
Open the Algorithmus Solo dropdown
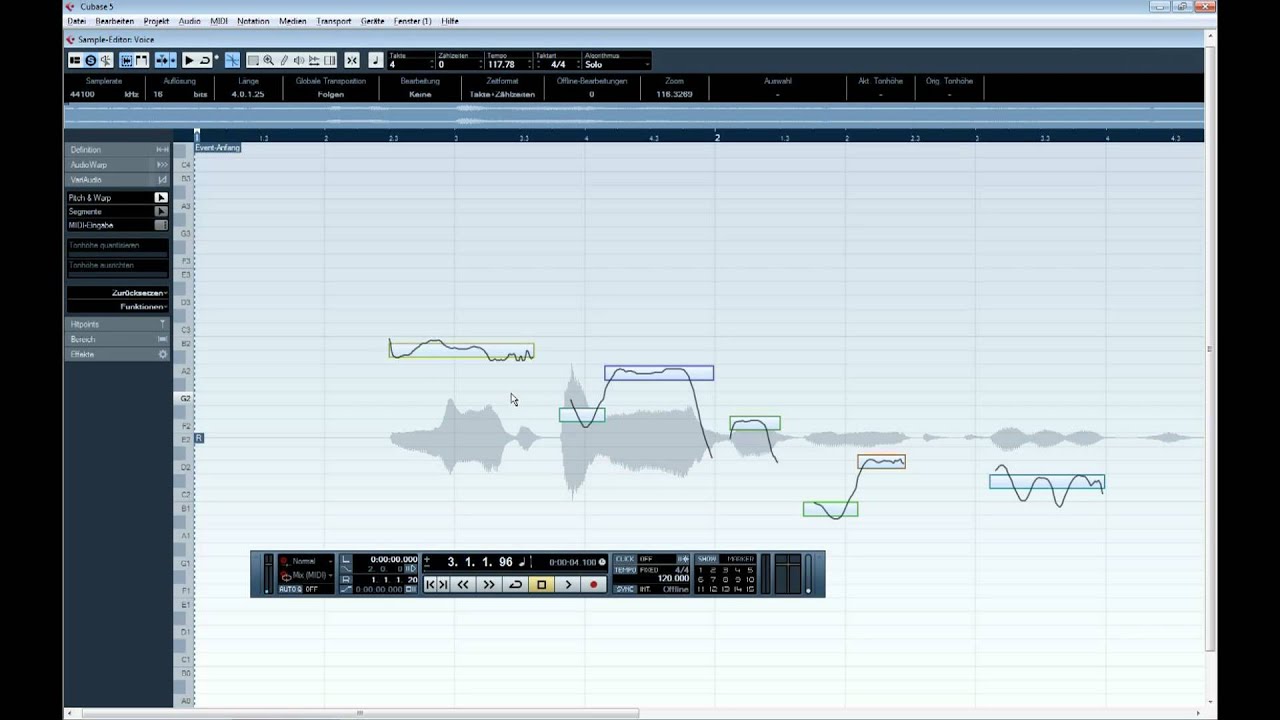(617, 65)
